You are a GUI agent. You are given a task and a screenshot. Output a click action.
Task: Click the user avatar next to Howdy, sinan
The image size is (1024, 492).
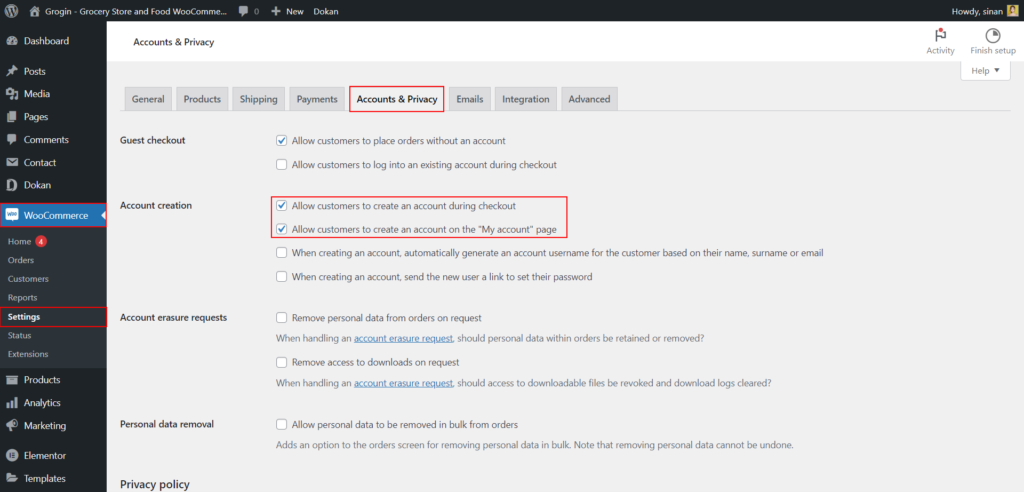pos(1012,11)
